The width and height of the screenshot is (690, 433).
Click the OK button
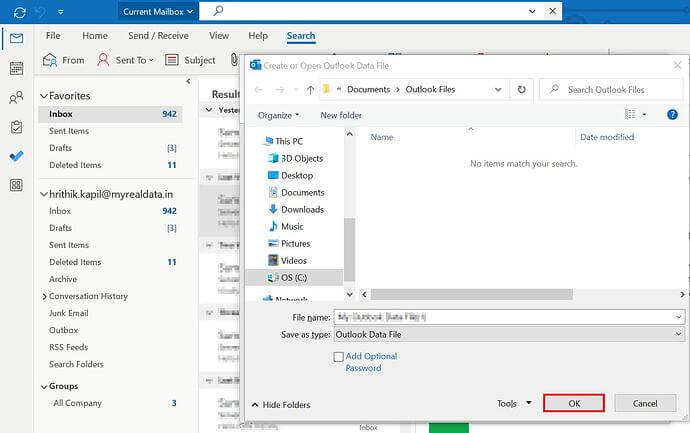[x=574, y=403]
